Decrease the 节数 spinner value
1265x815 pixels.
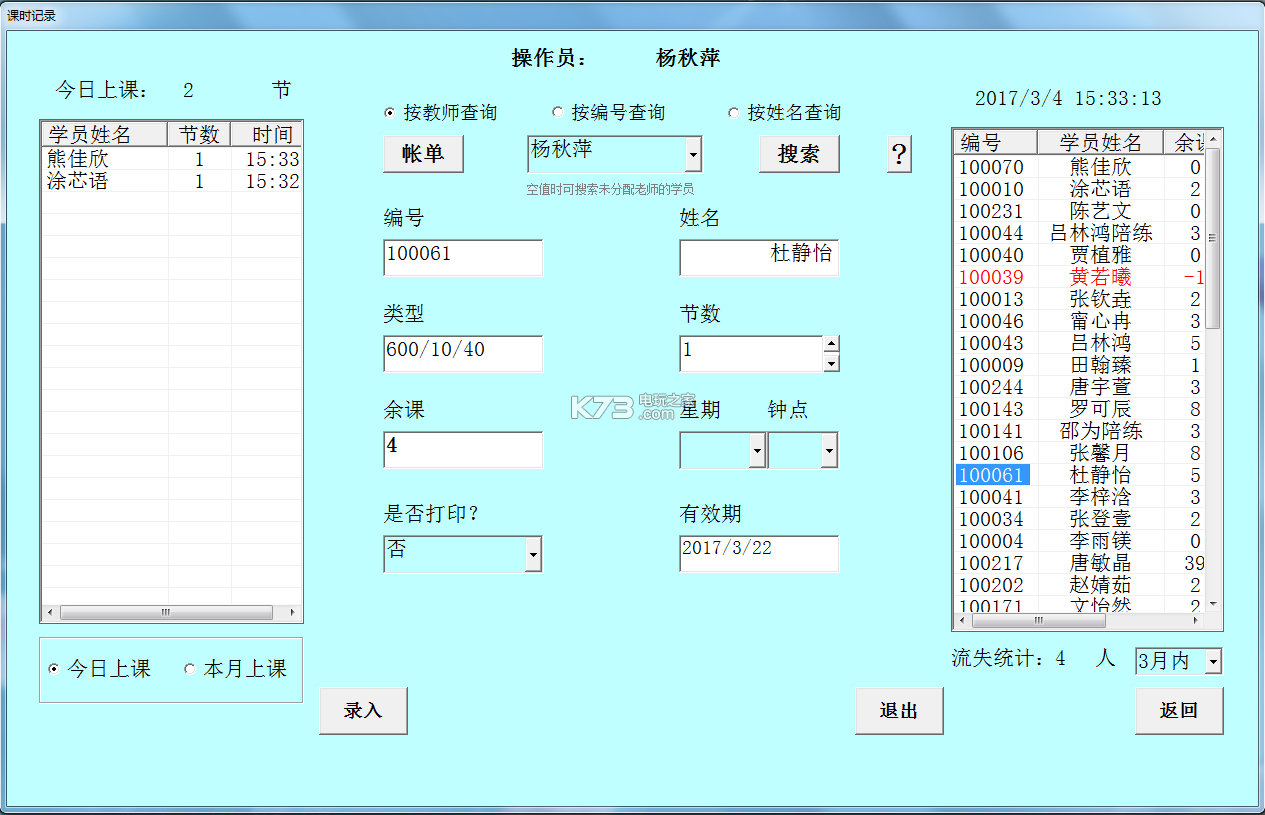831,363
